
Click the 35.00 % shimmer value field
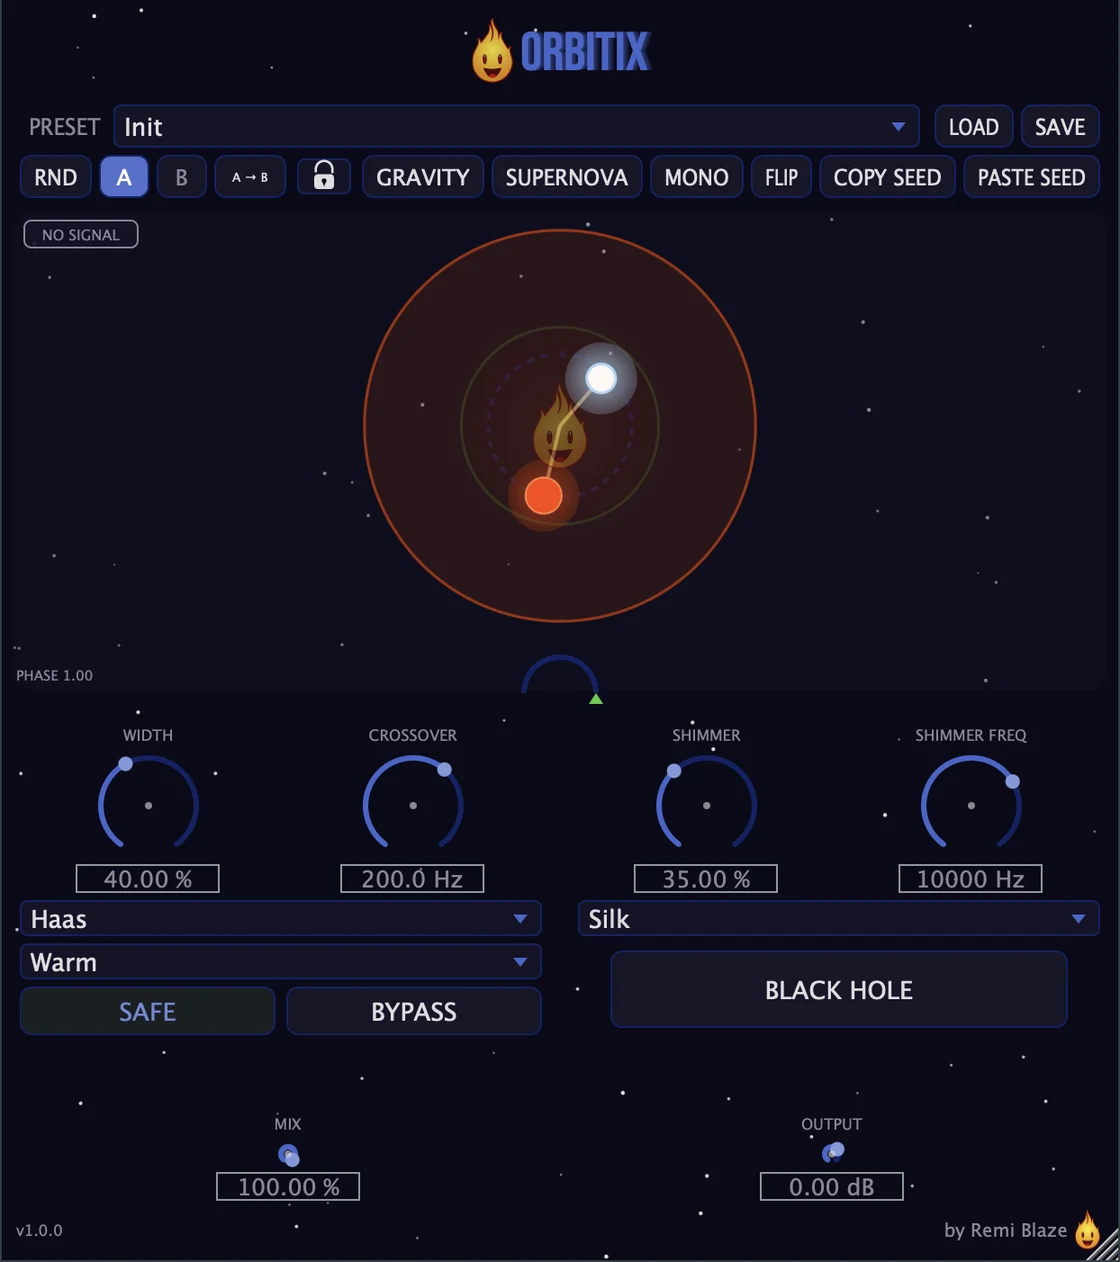(706, 879)
